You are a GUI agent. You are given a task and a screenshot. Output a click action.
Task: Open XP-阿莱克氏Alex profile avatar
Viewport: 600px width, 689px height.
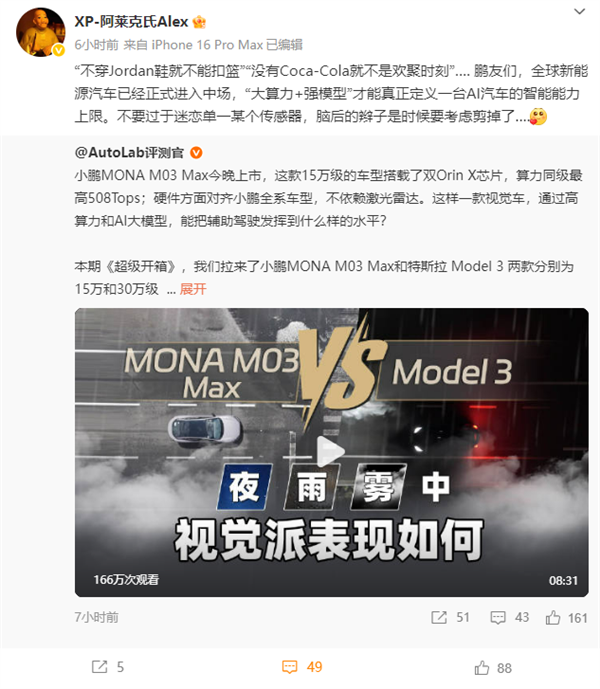point(40,32)
